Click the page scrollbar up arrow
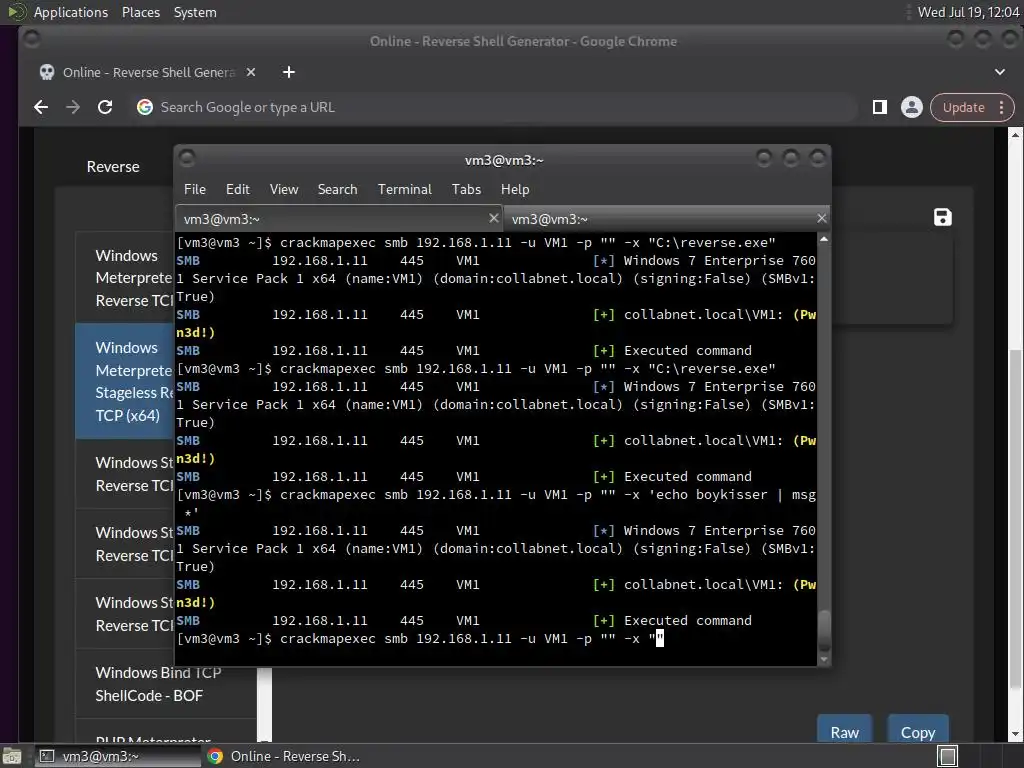1024x768 pixels. coord(1015,135)
